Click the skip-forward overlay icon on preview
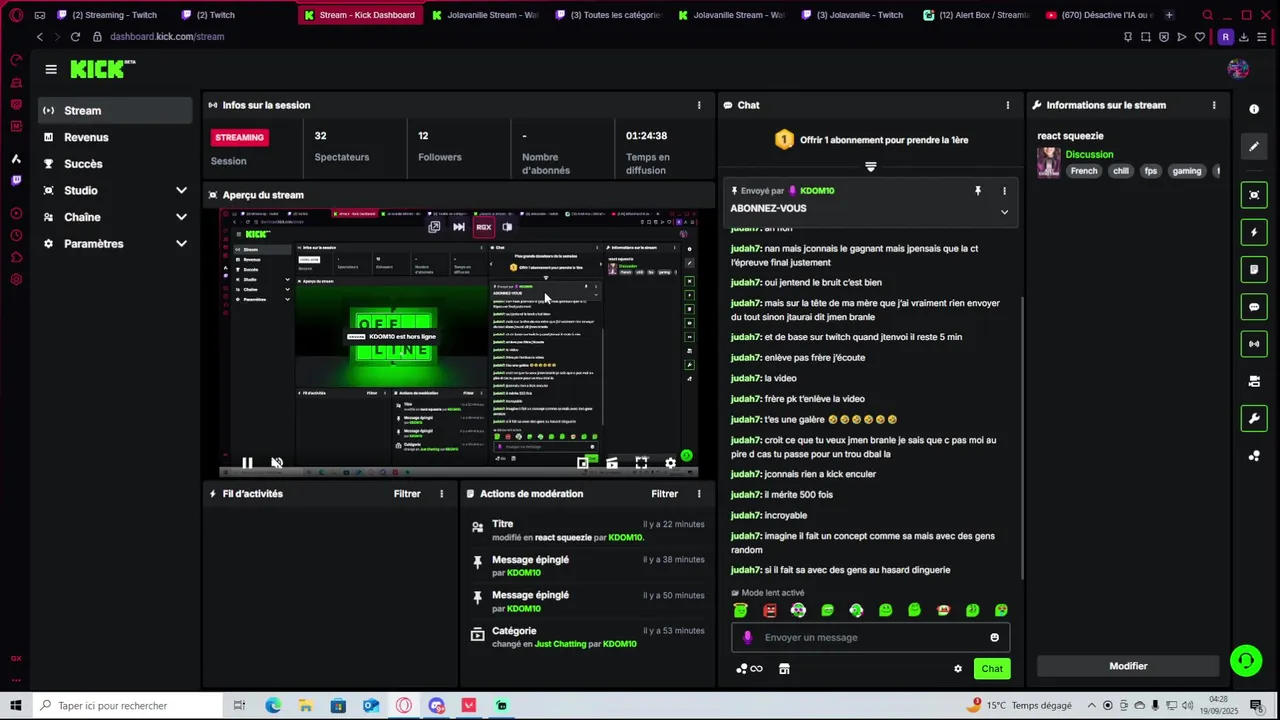Screen dimensions: 1280x720 tap(459, 227)
